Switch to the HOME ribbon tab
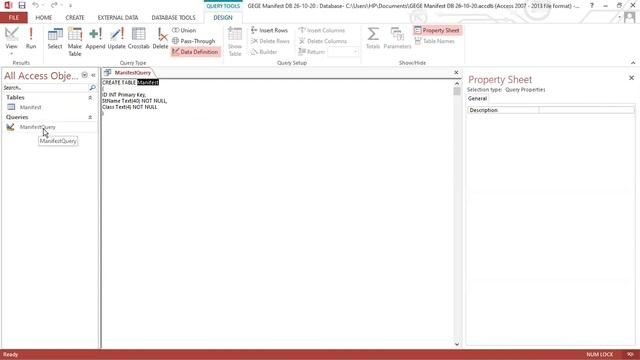Viewport: 640px width, 360px height. (44, 18)
